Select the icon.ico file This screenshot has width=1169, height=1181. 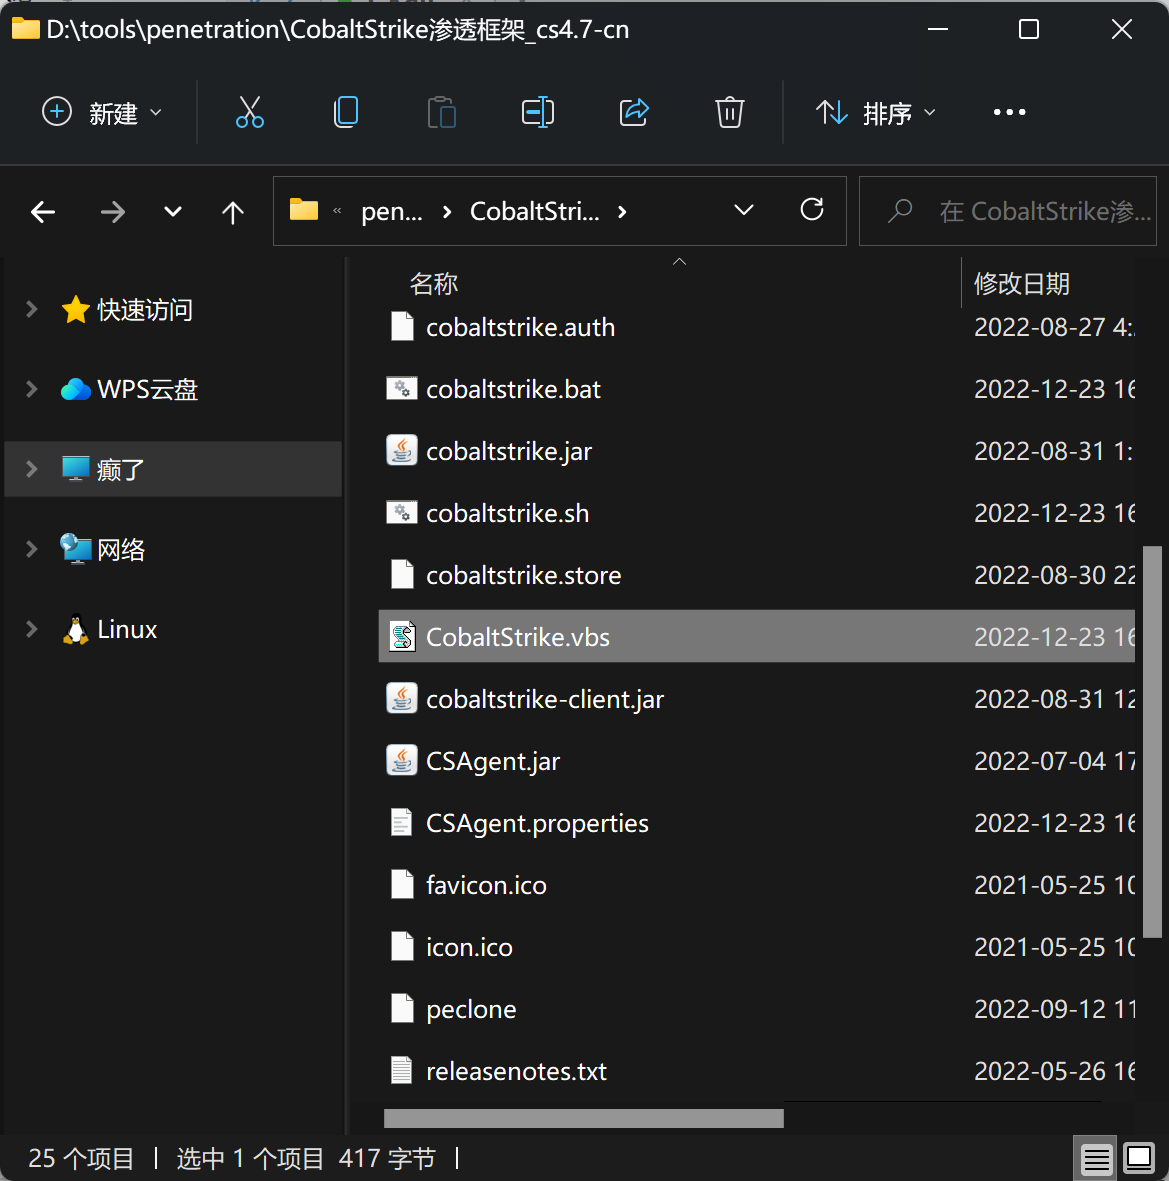coord(469,947)
